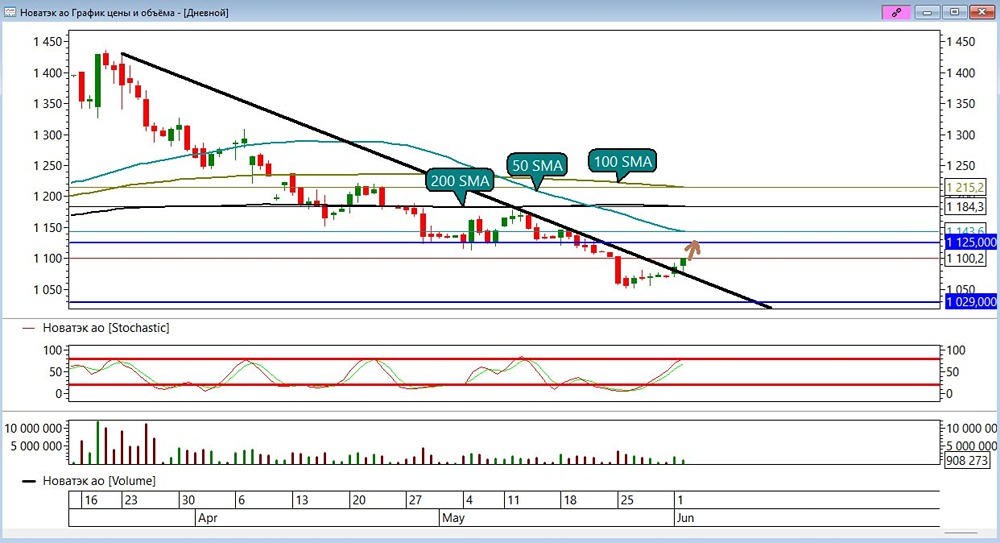Image resolution: width=1000 pixels, height=543 pixels.
Task: Click date 11 on the time axis
Action: [513, 500]
